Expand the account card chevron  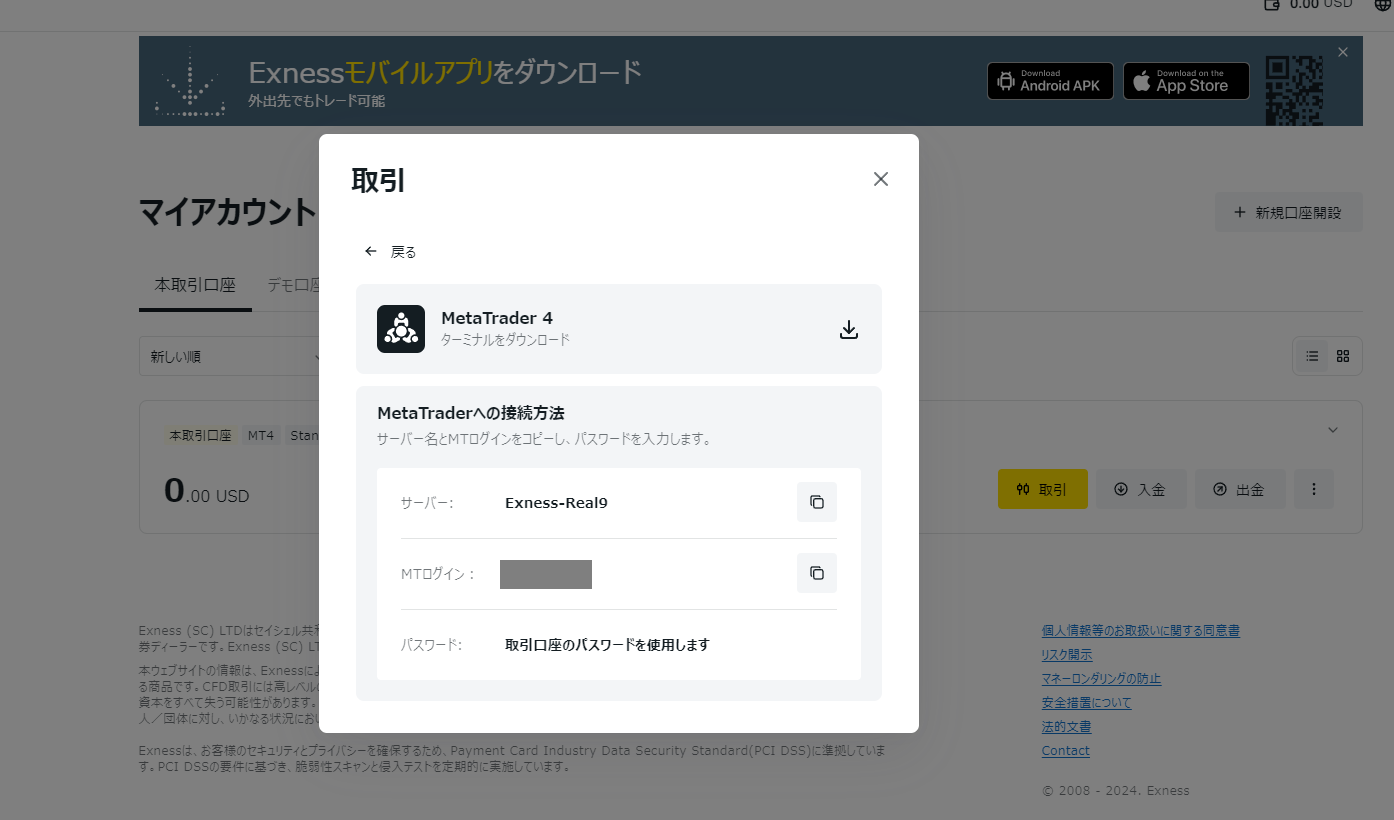[x=1332, y=430]
